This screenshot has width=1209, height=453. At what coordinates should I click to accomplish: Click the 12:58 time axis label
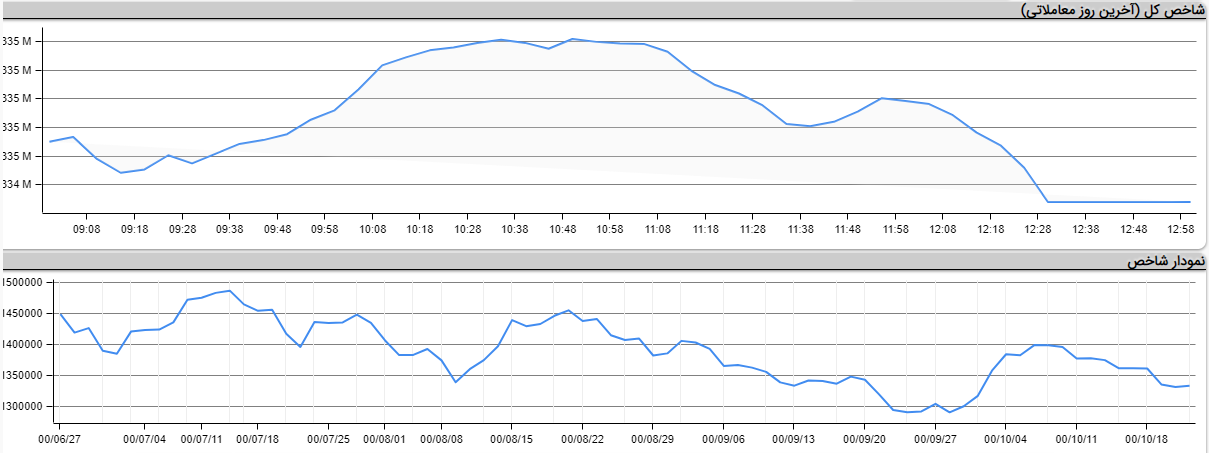pos(1180,229)
